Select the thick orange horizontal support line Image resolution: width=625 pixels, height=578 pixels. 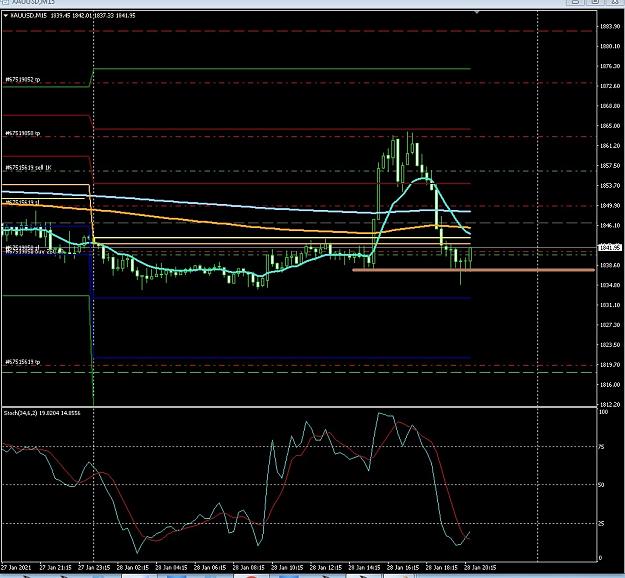(474, 270)
